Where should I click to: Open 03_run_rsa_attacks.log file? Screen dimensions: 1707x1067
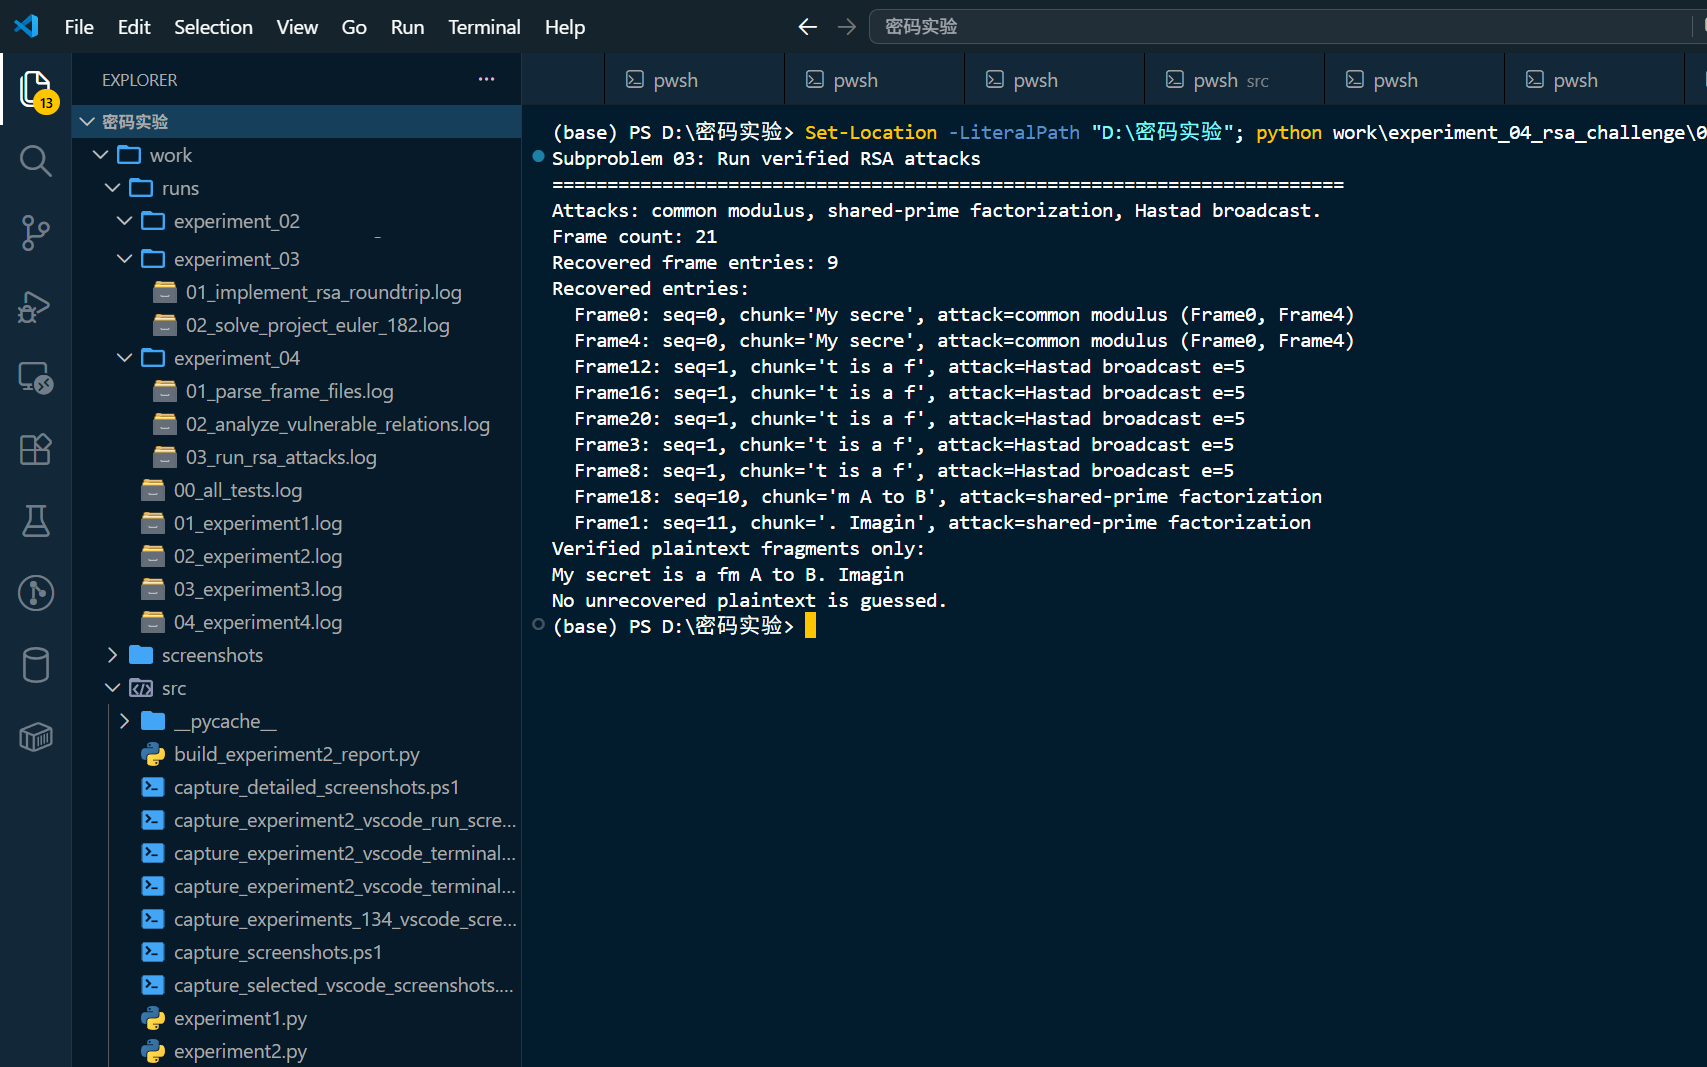(281, 457)
